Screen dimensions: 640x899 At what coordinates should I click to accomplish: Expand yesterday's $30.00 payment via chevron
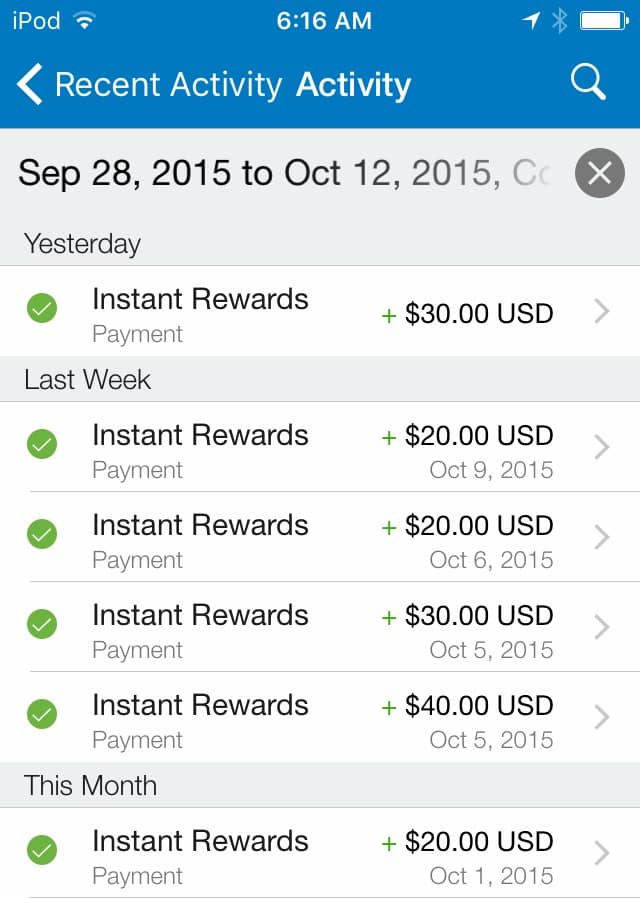[x=602, y=311]
